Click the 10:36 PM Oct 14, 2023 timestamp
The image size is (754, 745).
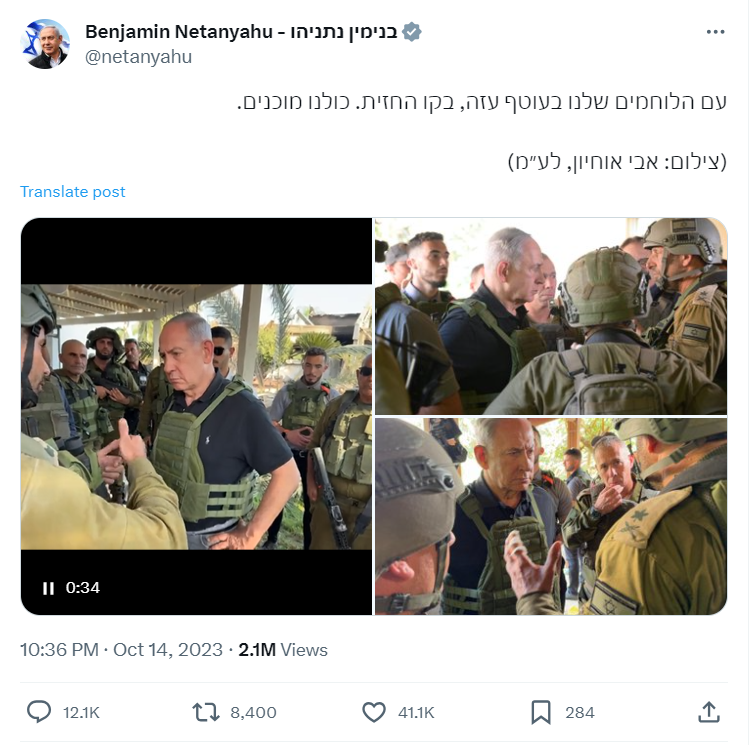(121, 650)
